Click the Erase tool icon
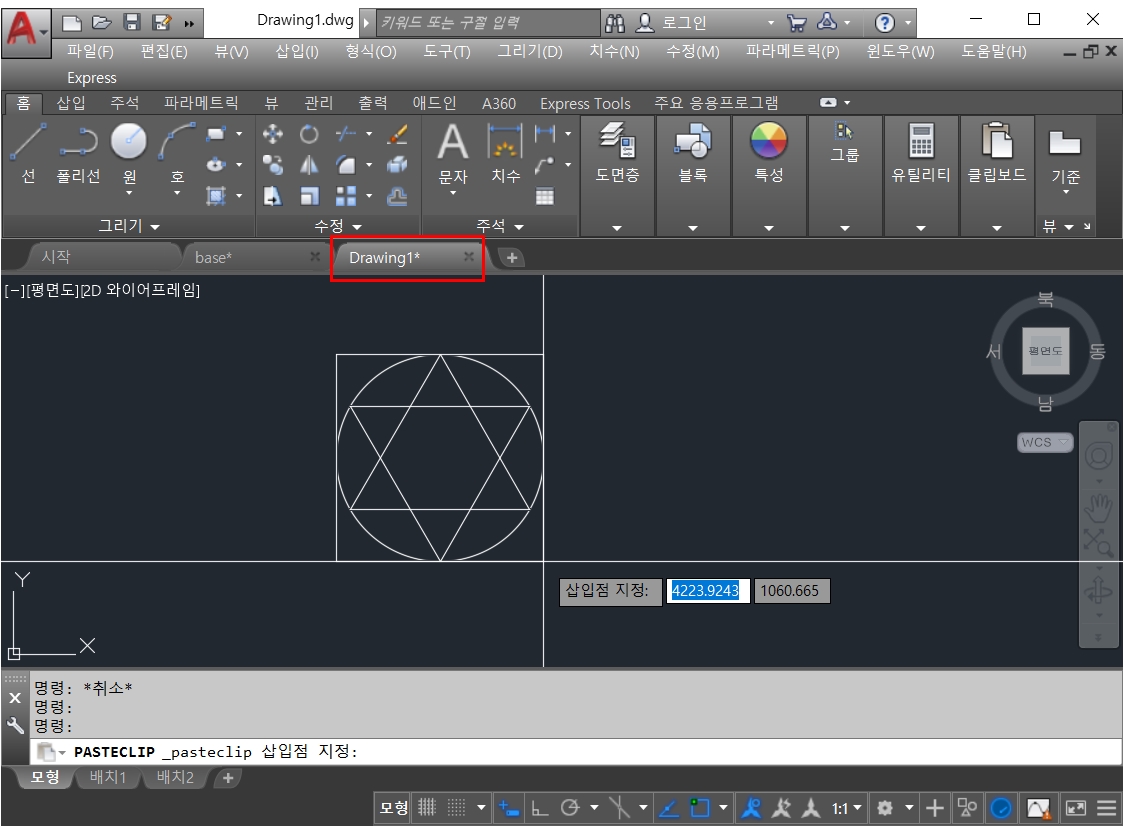 pos(397,134)
